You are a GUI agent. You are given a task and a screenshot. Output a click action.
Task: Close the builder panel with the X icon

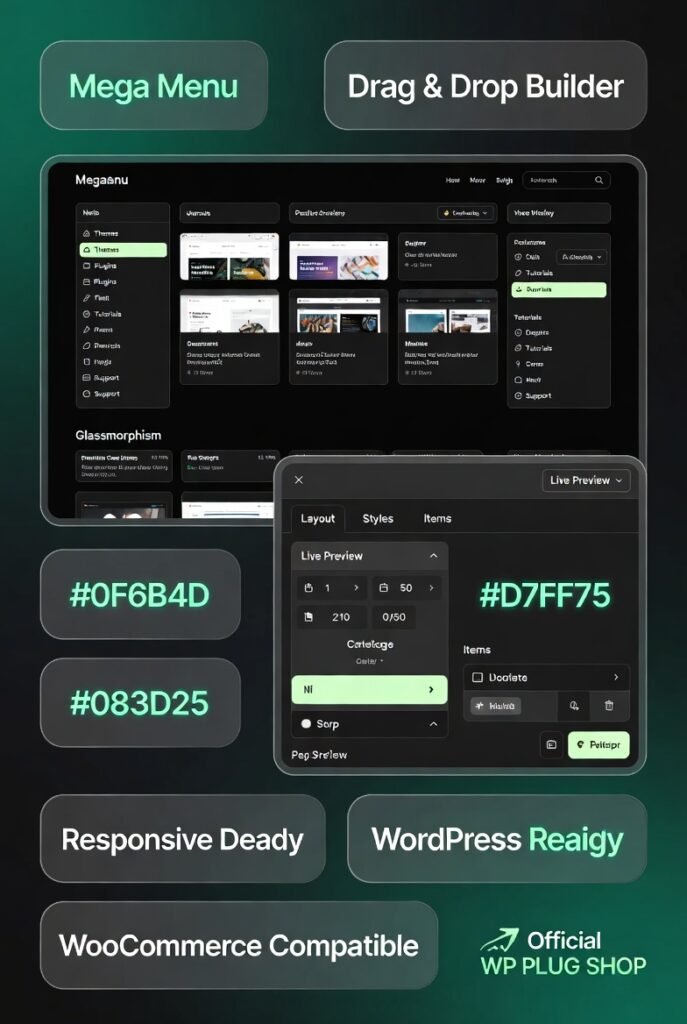[x=298, y=480]
